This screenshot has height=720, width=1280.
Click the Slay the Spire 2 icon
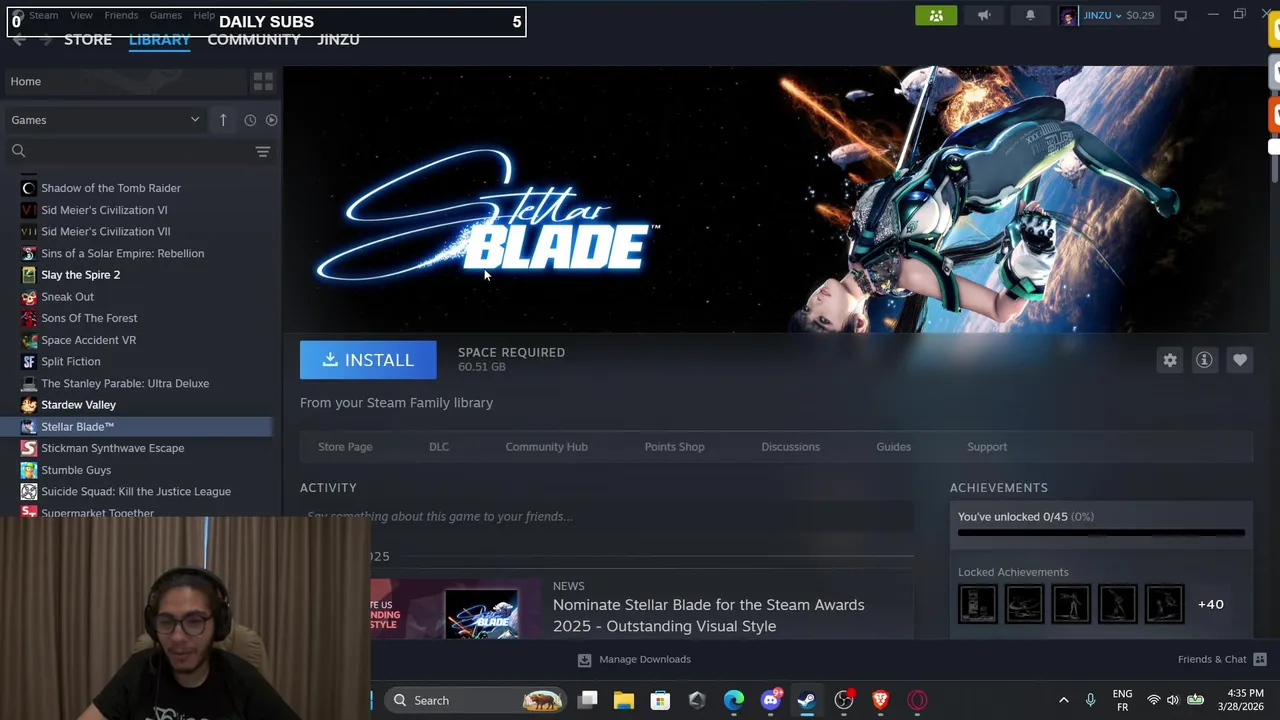pyautogui.click(x=29, y=275)
